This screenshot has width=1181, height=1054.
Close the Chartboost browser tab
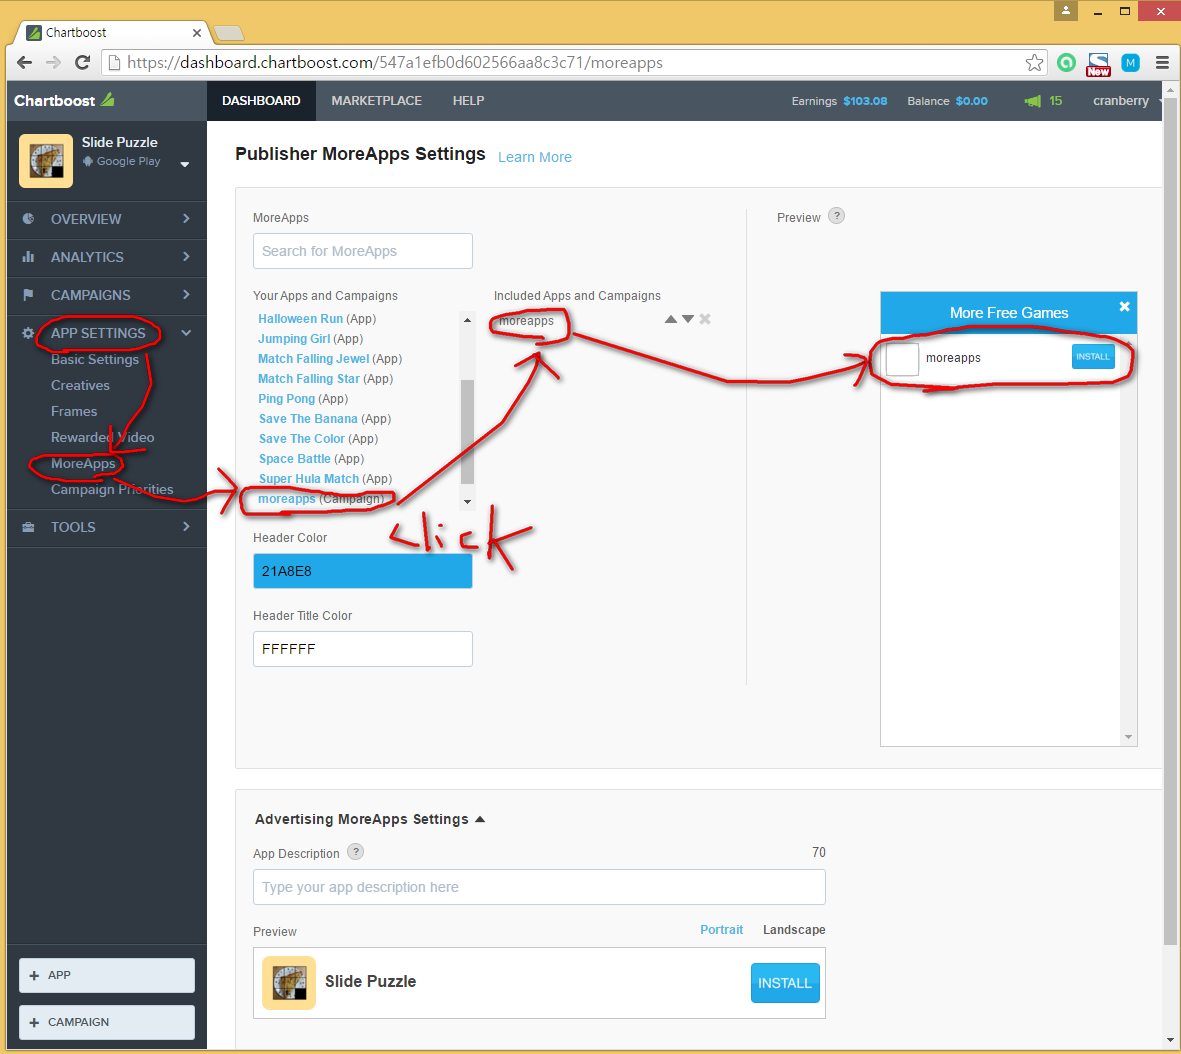coord(197,32)
